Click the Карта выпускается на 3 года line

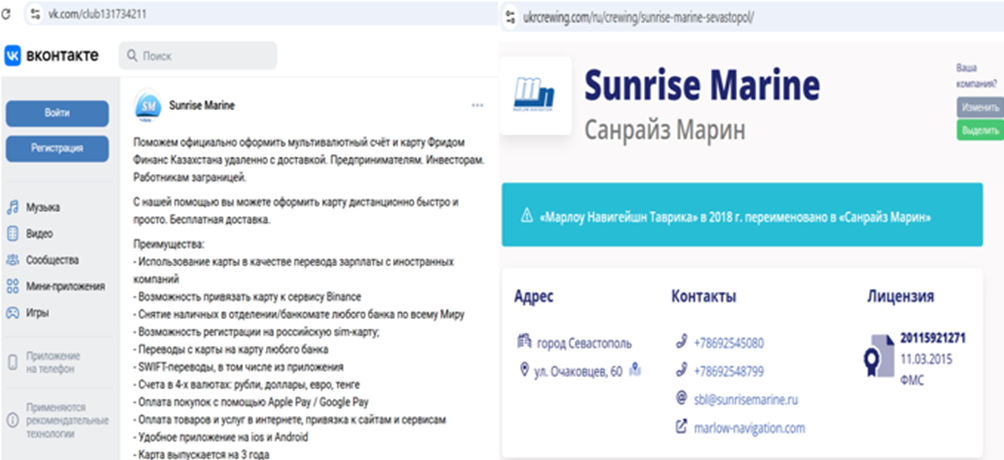coord(202,455)
